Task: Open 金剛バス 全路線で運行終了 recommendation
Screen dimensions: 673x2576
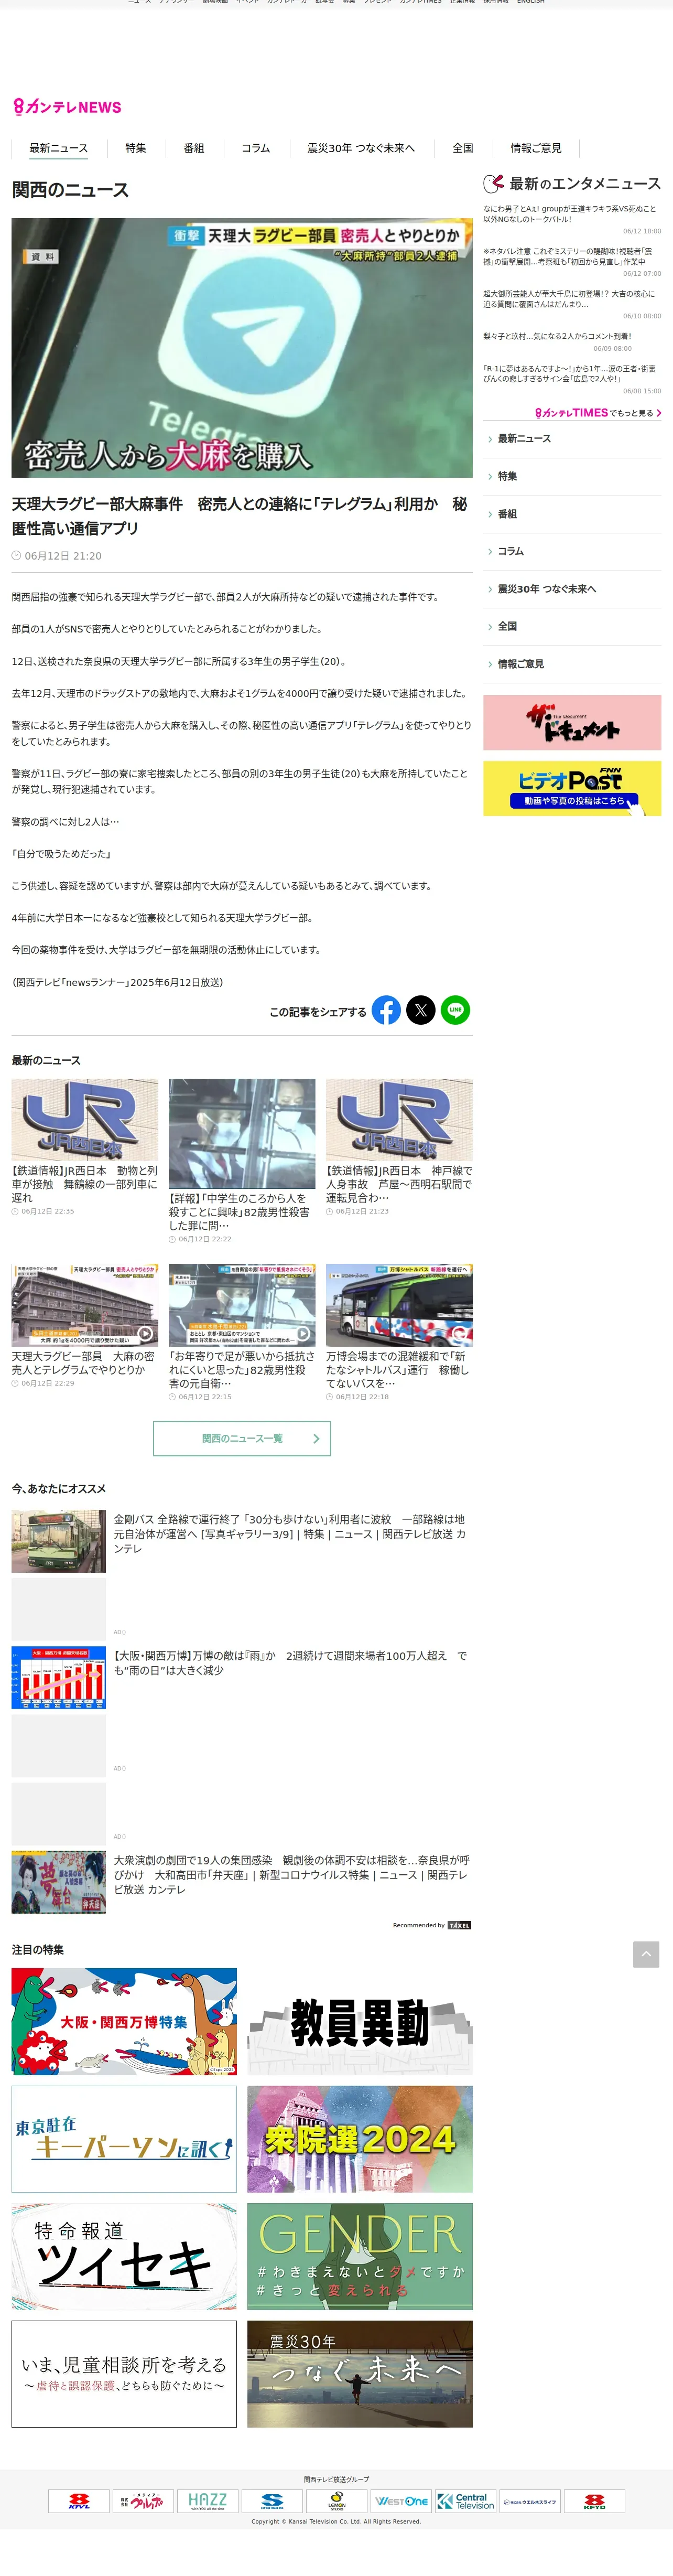Action: click(242, 1541)
